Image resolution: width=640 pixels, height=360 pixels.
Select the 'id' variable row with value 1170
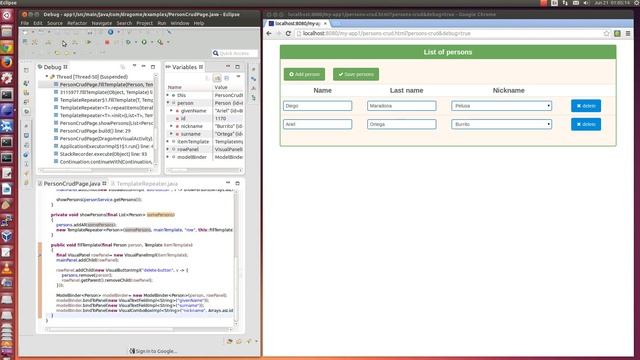204,118
